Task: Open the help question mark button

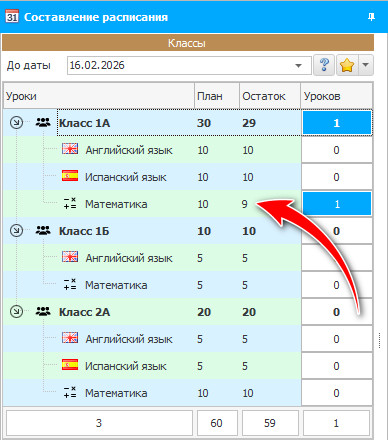Action: click(x=324, y=65)
